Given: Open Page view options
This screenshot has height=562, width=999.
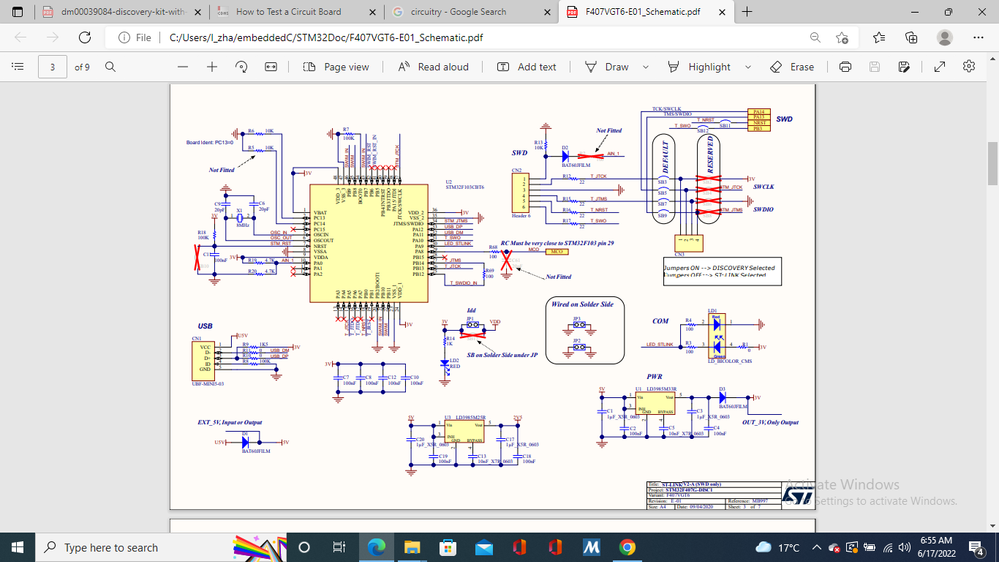Looking at the screenshot, I should tap(336, 67).
